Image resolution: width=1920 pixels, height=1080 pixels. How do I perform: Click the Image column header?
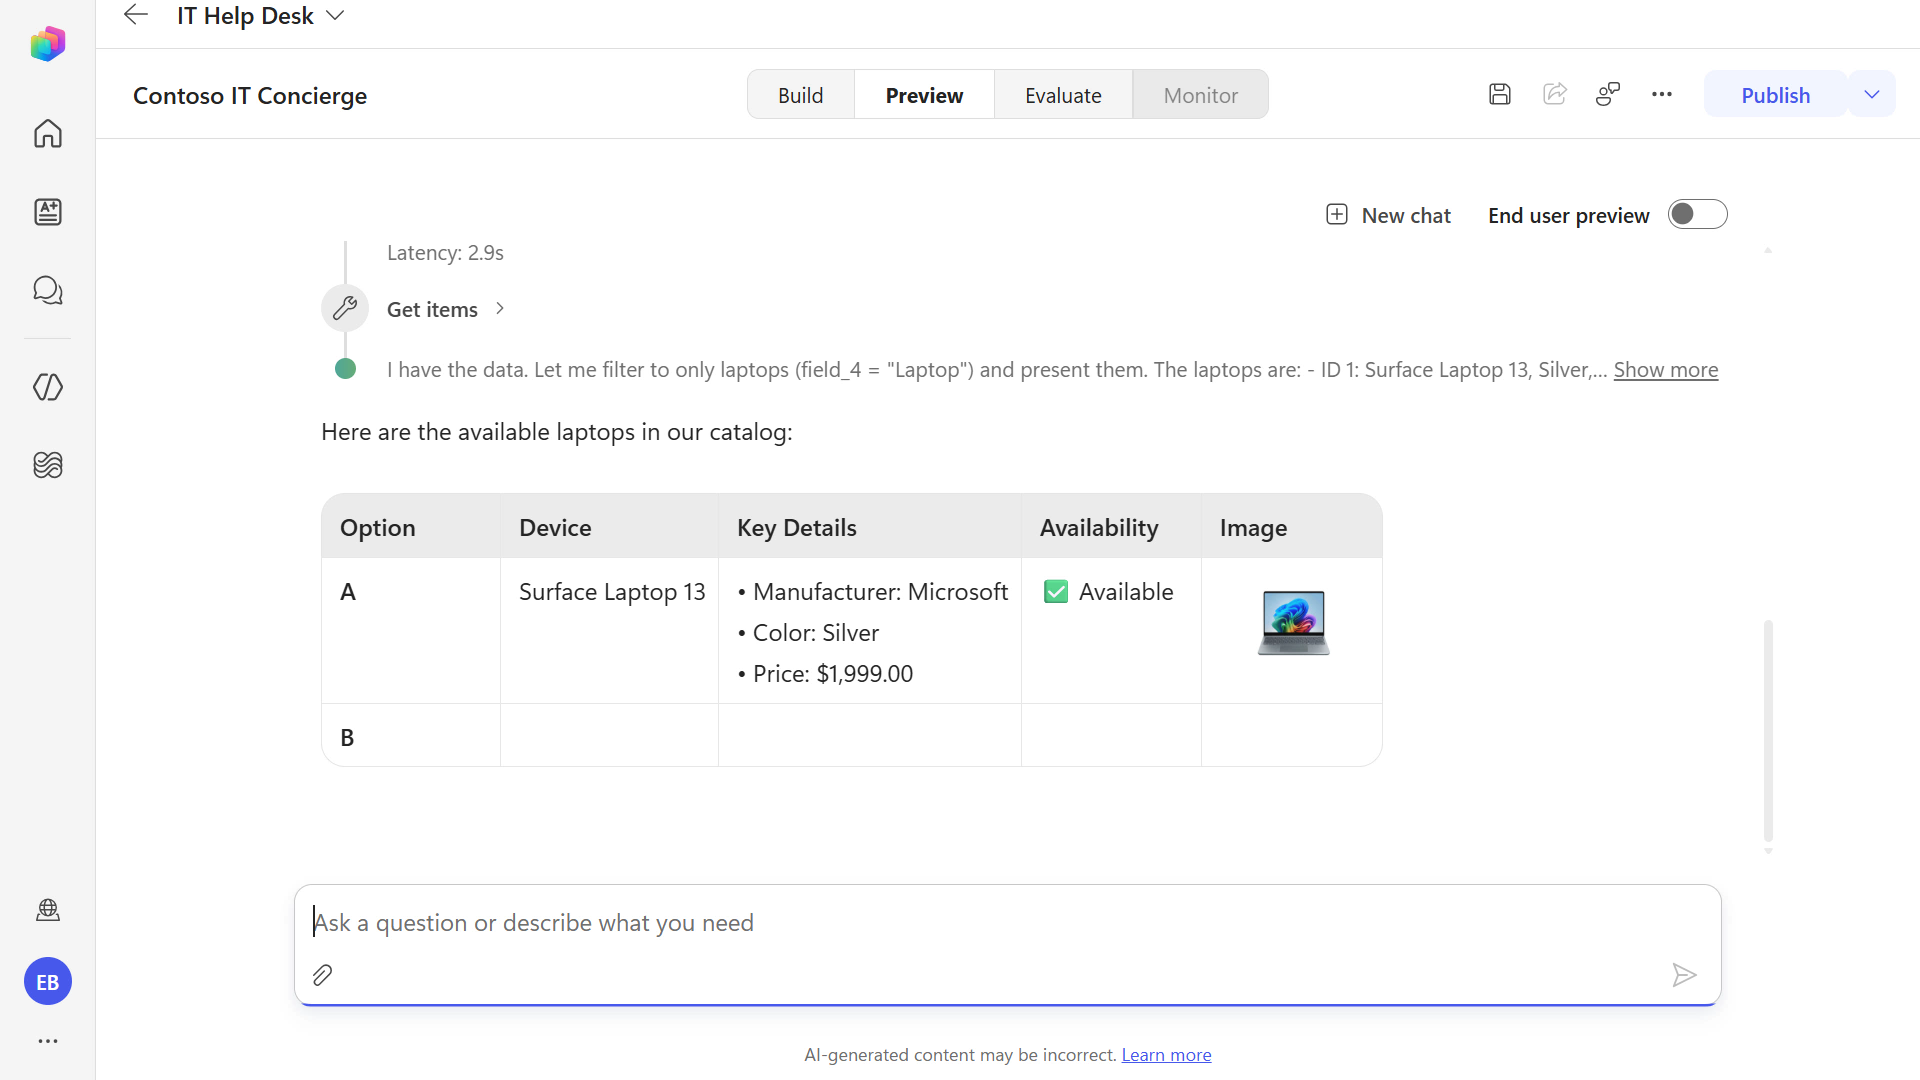[x=1253, y=528]
